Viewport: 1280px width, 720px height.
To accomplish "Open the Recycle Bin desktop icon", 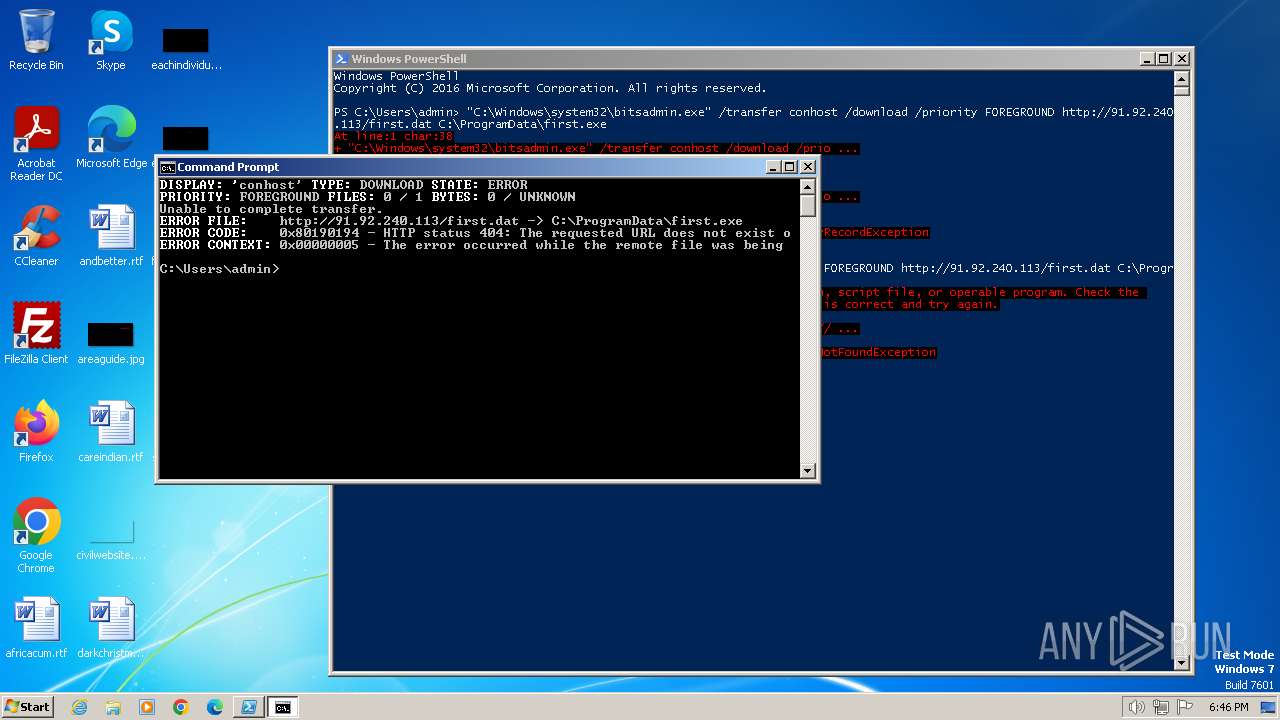I will pos(36,40).
